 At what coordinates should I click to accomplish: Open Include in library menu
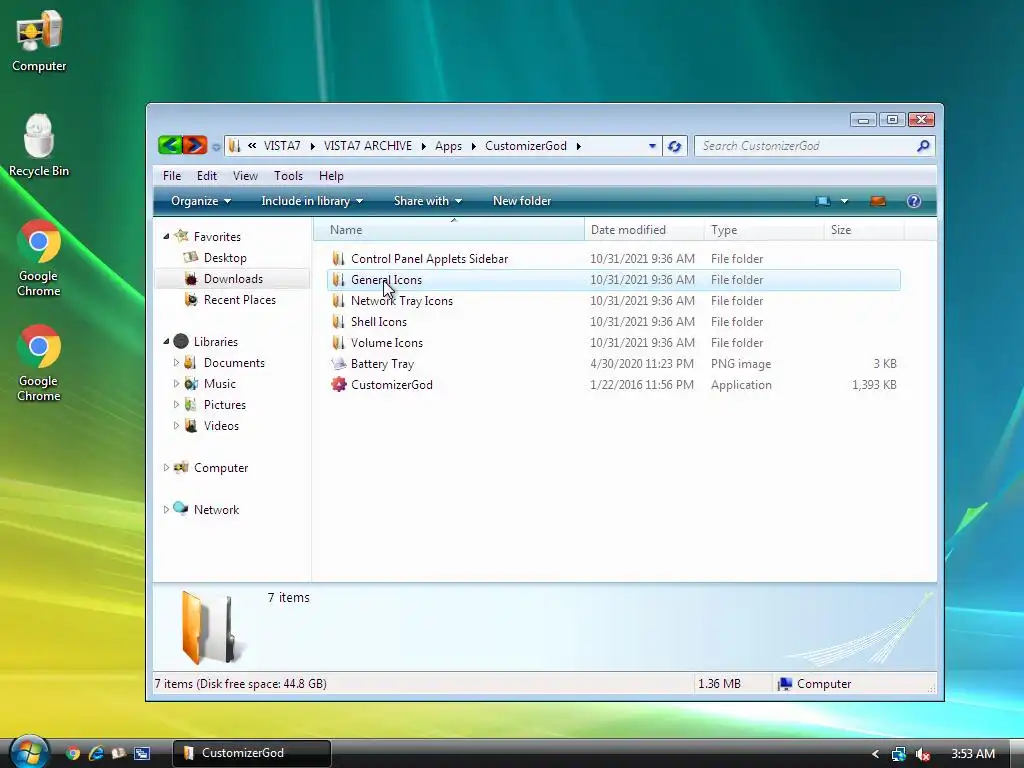click(312, 201)
